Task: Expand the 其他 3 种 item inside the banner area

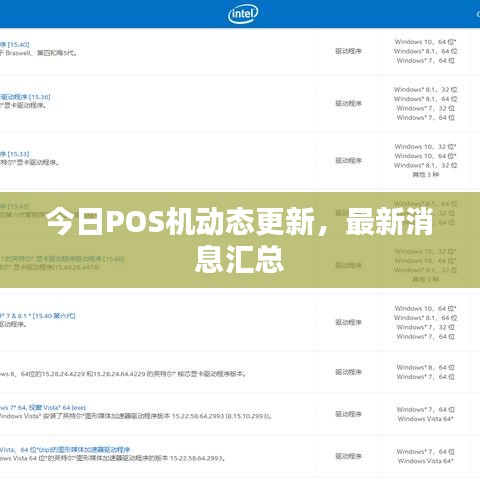Action: [x=426, y=279]
